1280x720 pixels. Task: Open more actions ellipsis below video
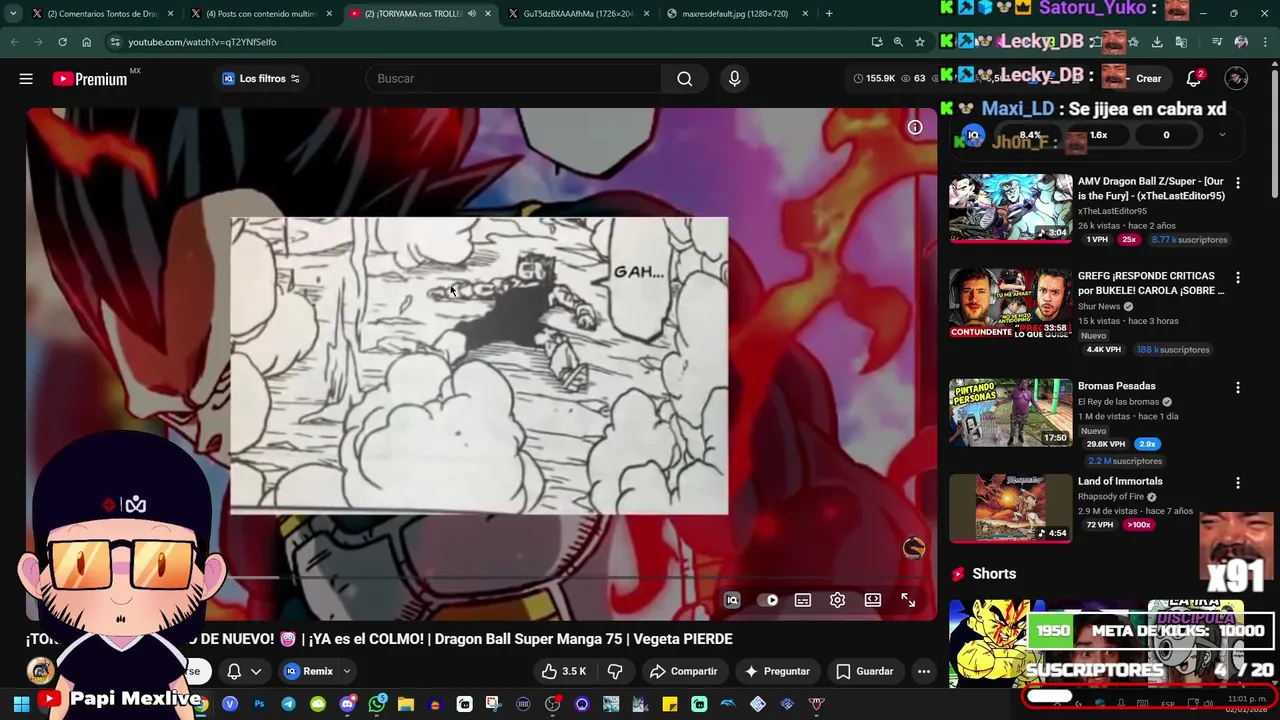(924, 671)
